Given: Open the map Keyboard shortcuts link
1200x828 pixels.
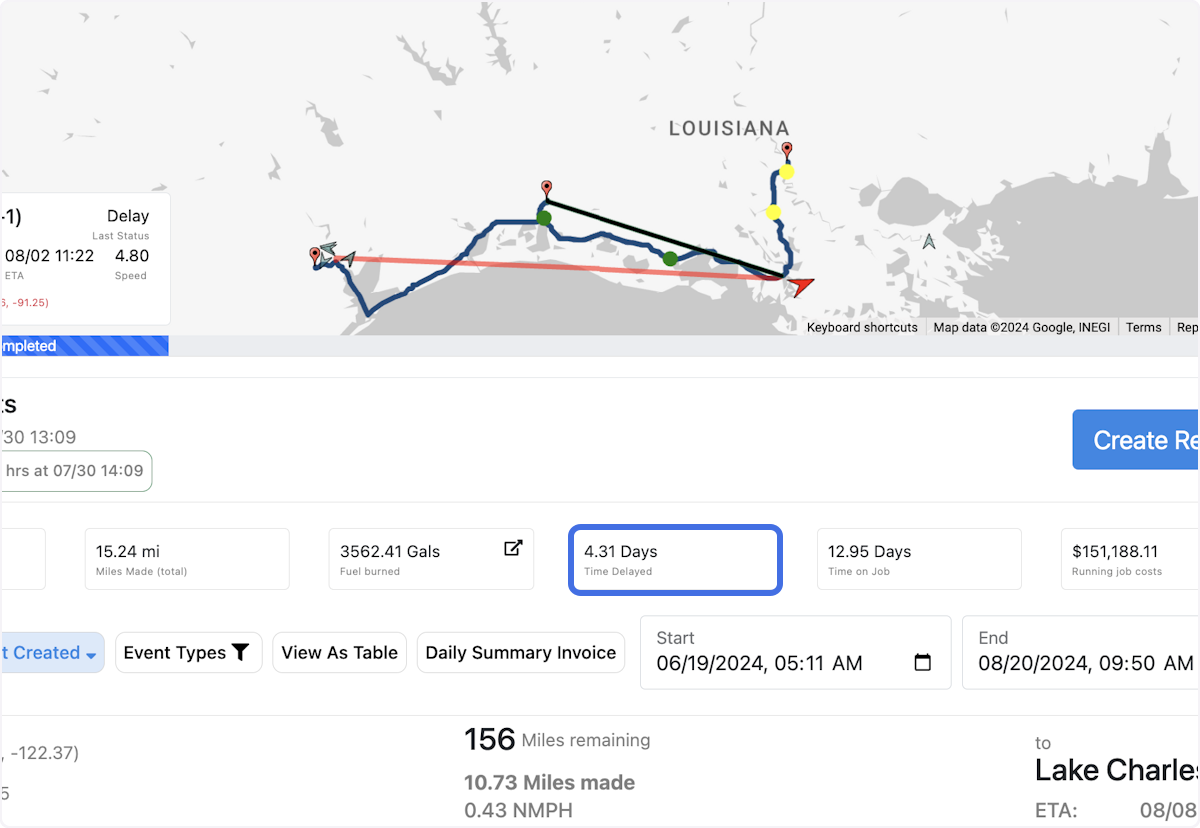Looking at the screenshot, I should (x=862, y=328).
